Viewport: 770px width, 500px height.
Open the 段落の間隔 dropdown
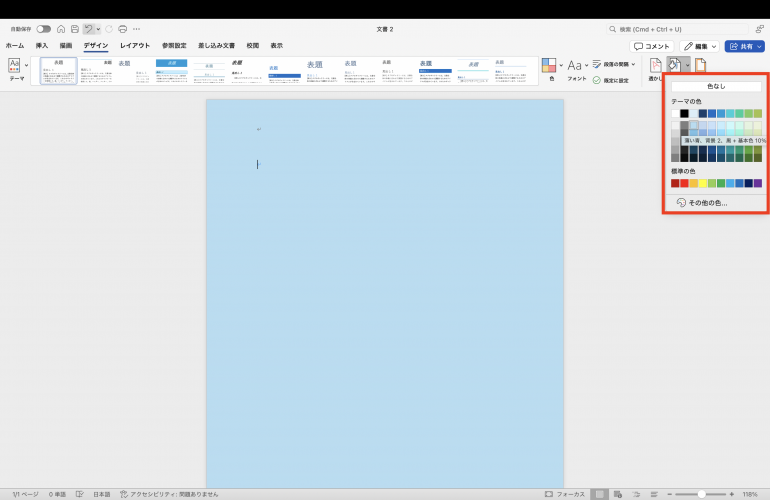coord(614,64)
